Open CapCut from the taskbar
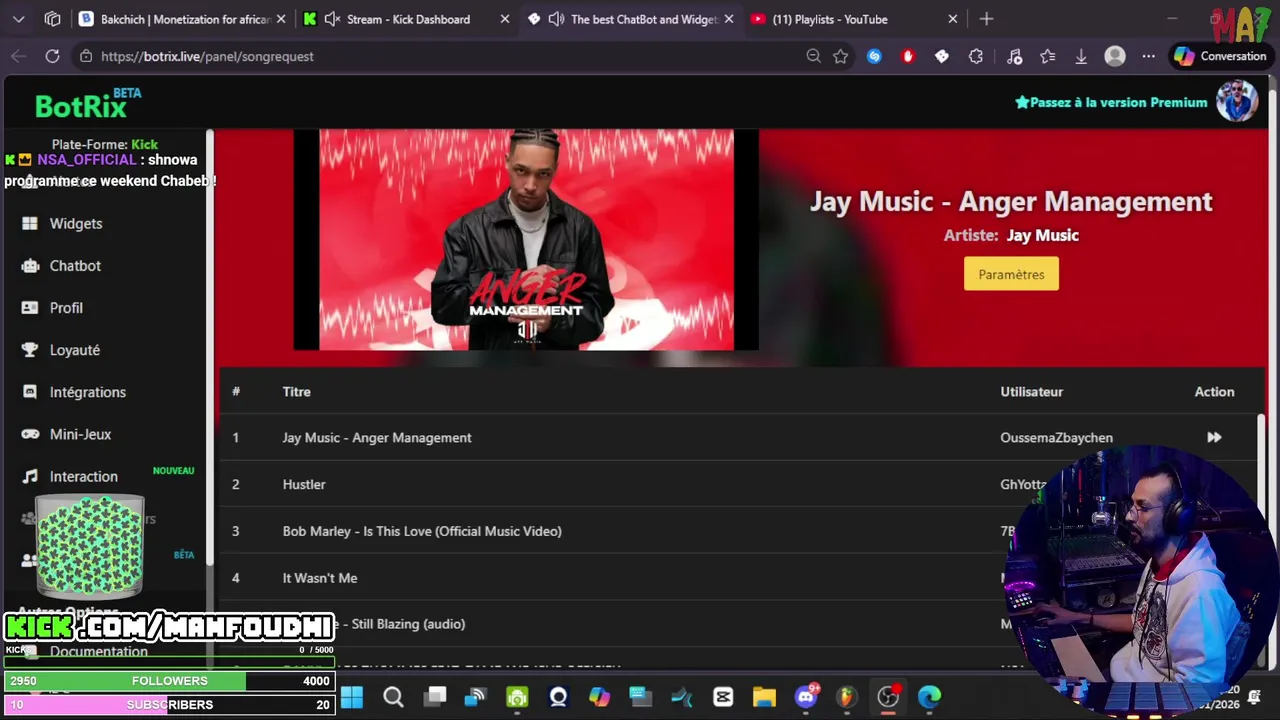1280x720 pixels. (723, 697)
